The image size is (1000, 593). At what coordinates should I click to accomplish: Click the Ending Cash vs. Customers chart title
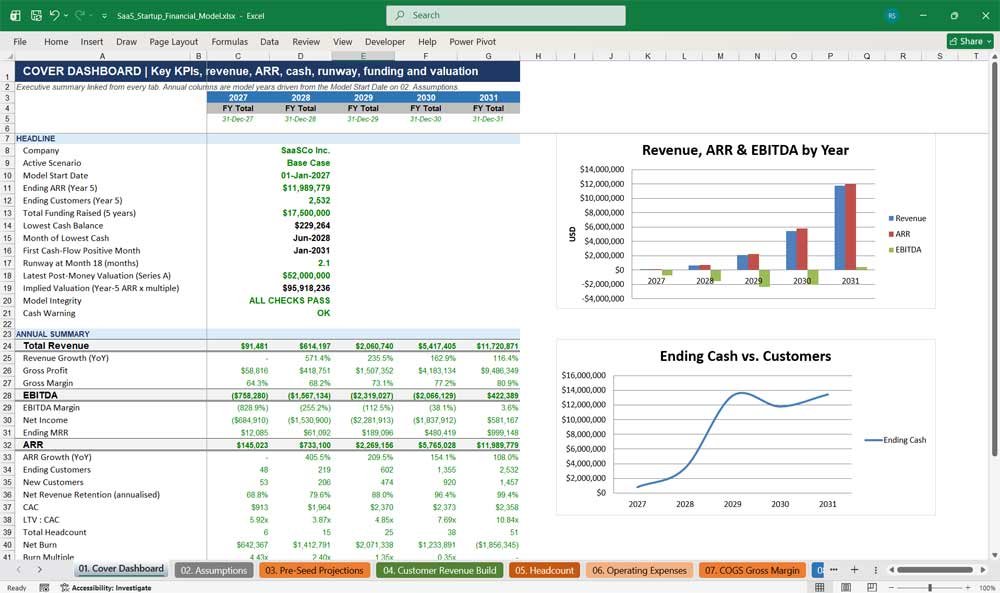tap(745, 356)
